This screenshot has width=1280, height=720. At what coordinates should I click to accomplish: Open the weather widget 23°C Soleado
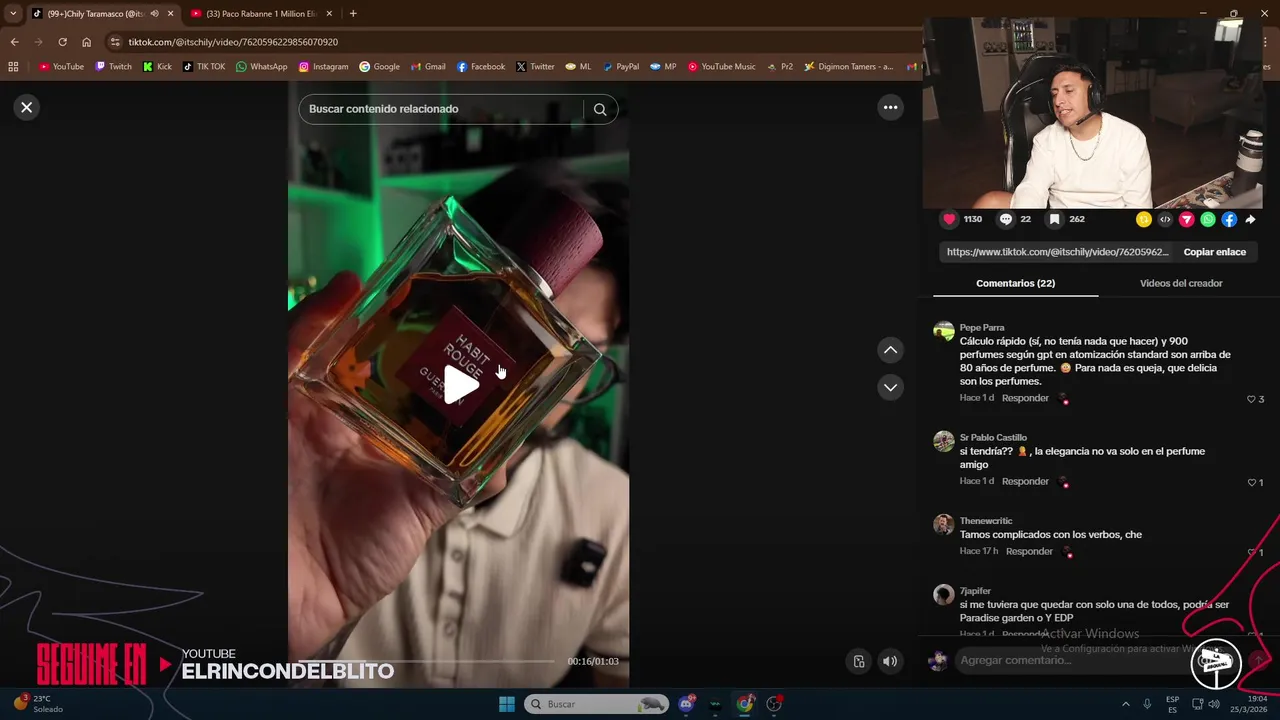click(38, 704)
